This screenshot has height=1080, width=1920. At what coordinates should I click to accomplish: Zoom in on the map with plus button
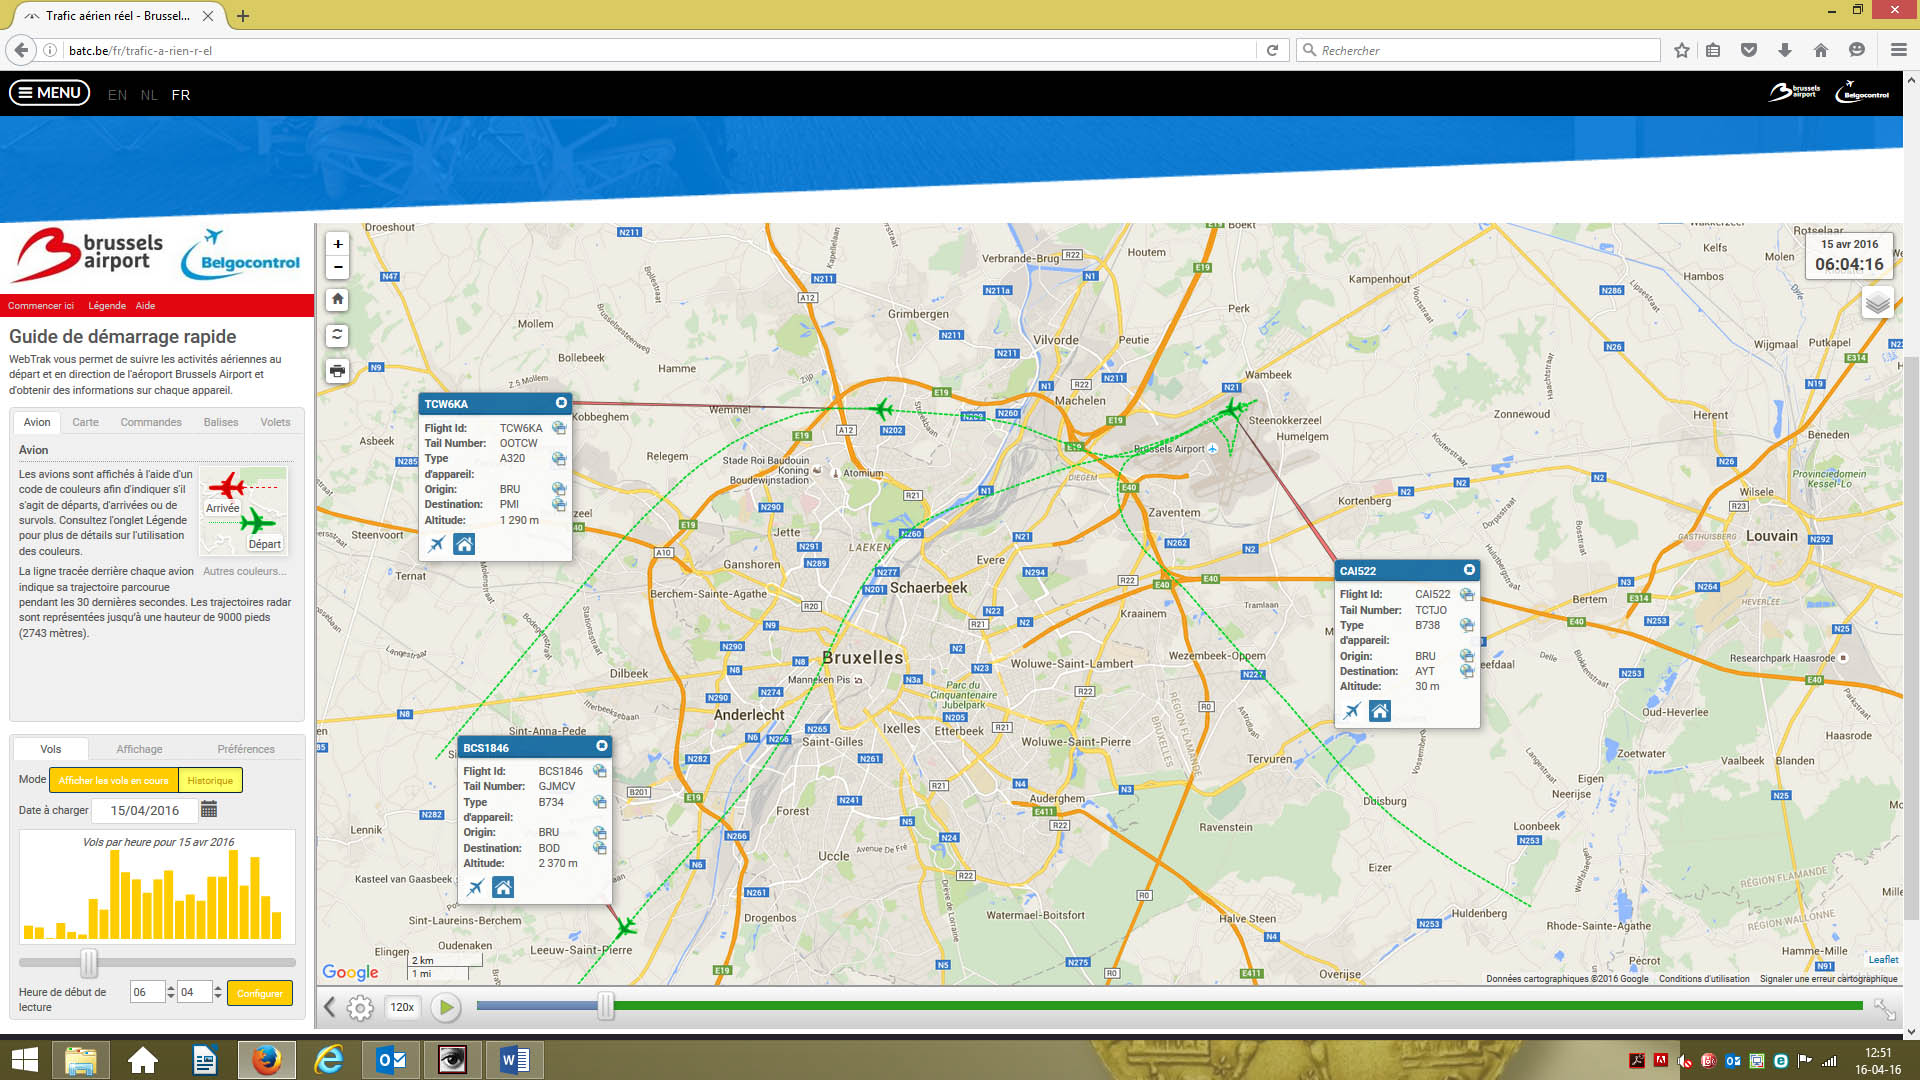click(x=338, y=244)
